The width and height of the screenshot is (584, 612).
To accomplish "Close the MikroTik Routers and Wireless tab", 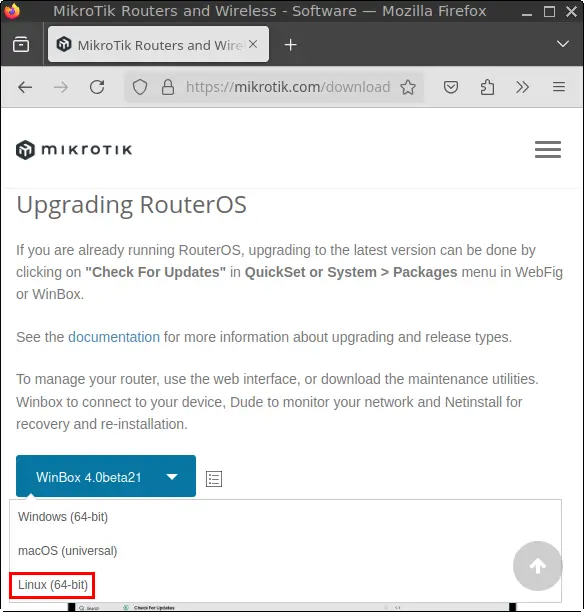I will click(x=253, y=44).
